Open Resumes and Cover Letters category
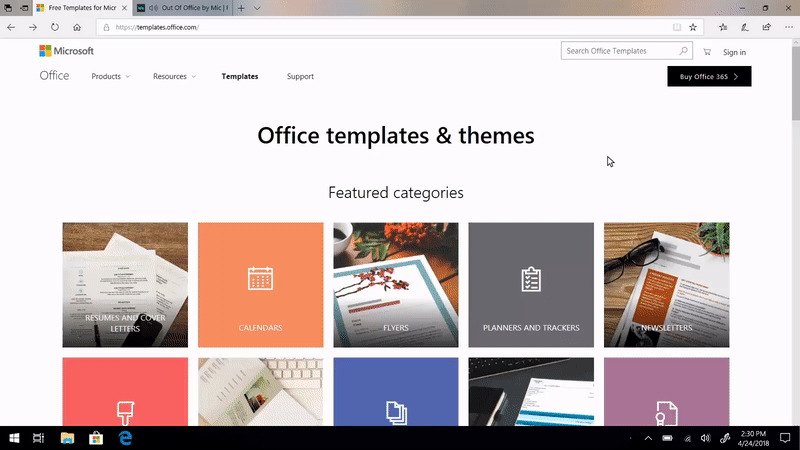The height and width of the screenshot is (450, 800). (x=125, y=285)
